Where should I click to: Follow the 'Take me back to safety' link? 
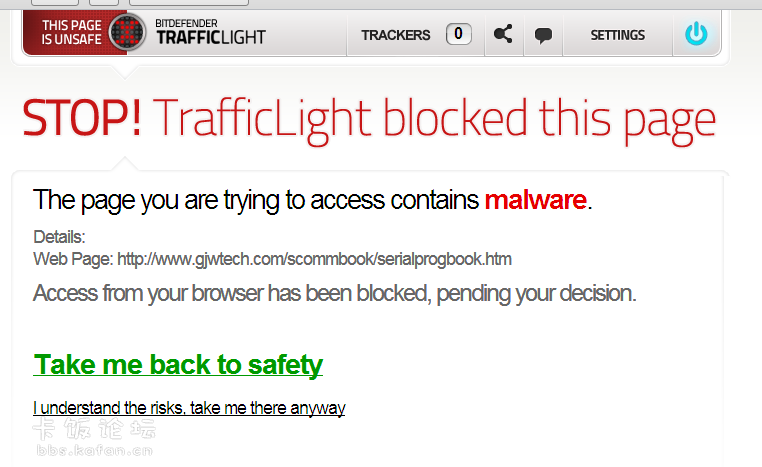point(178,364)
